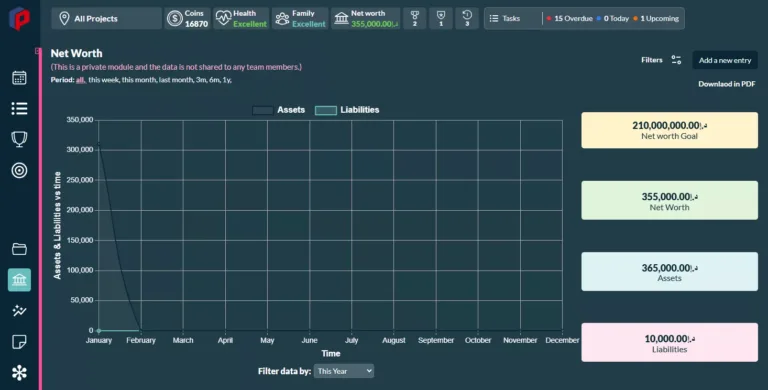Click the Filters sliders icon
The width and height of the screenshot is (768, 390).
coord(676,60)
